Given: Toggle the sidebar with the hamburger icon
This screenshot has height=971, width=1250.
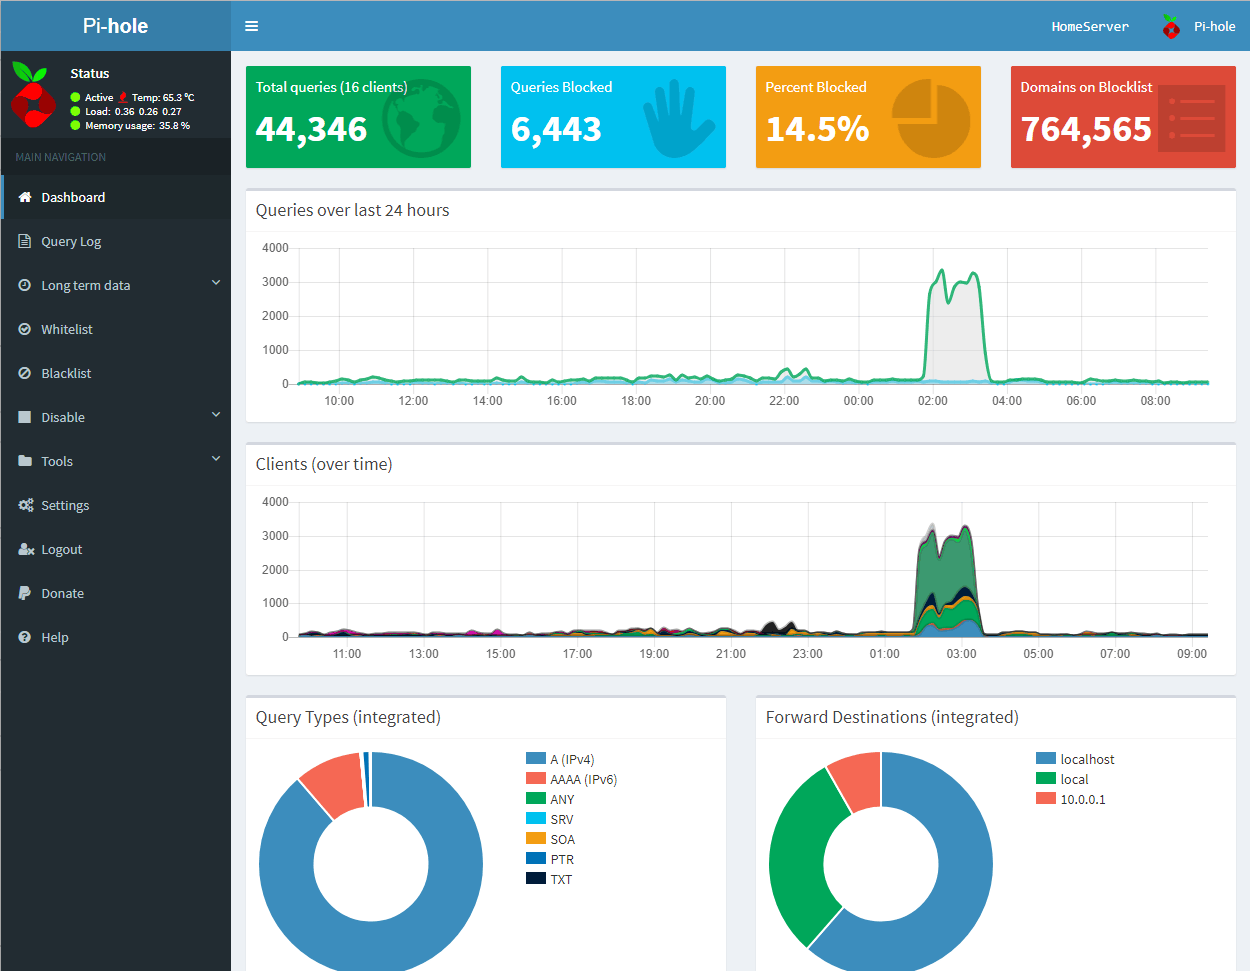Looking at the screenshot, I should [x=252, y=26].
